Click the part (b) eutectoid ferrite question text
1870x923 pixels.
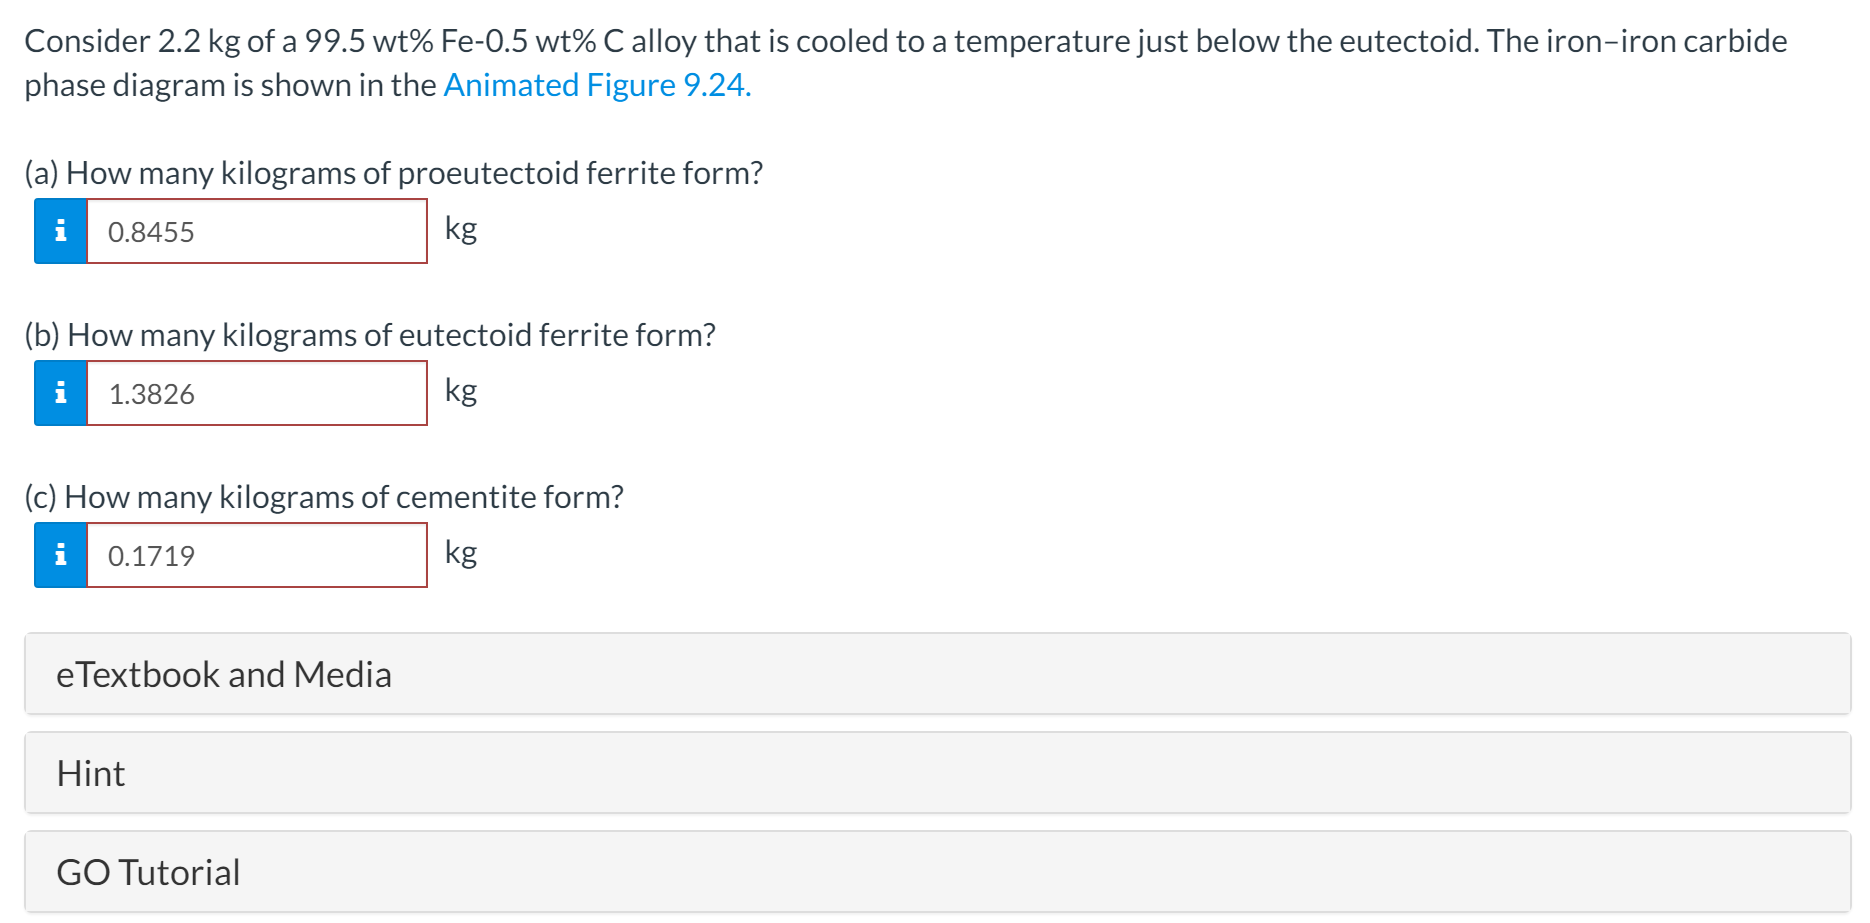click(x=370, y=335)
